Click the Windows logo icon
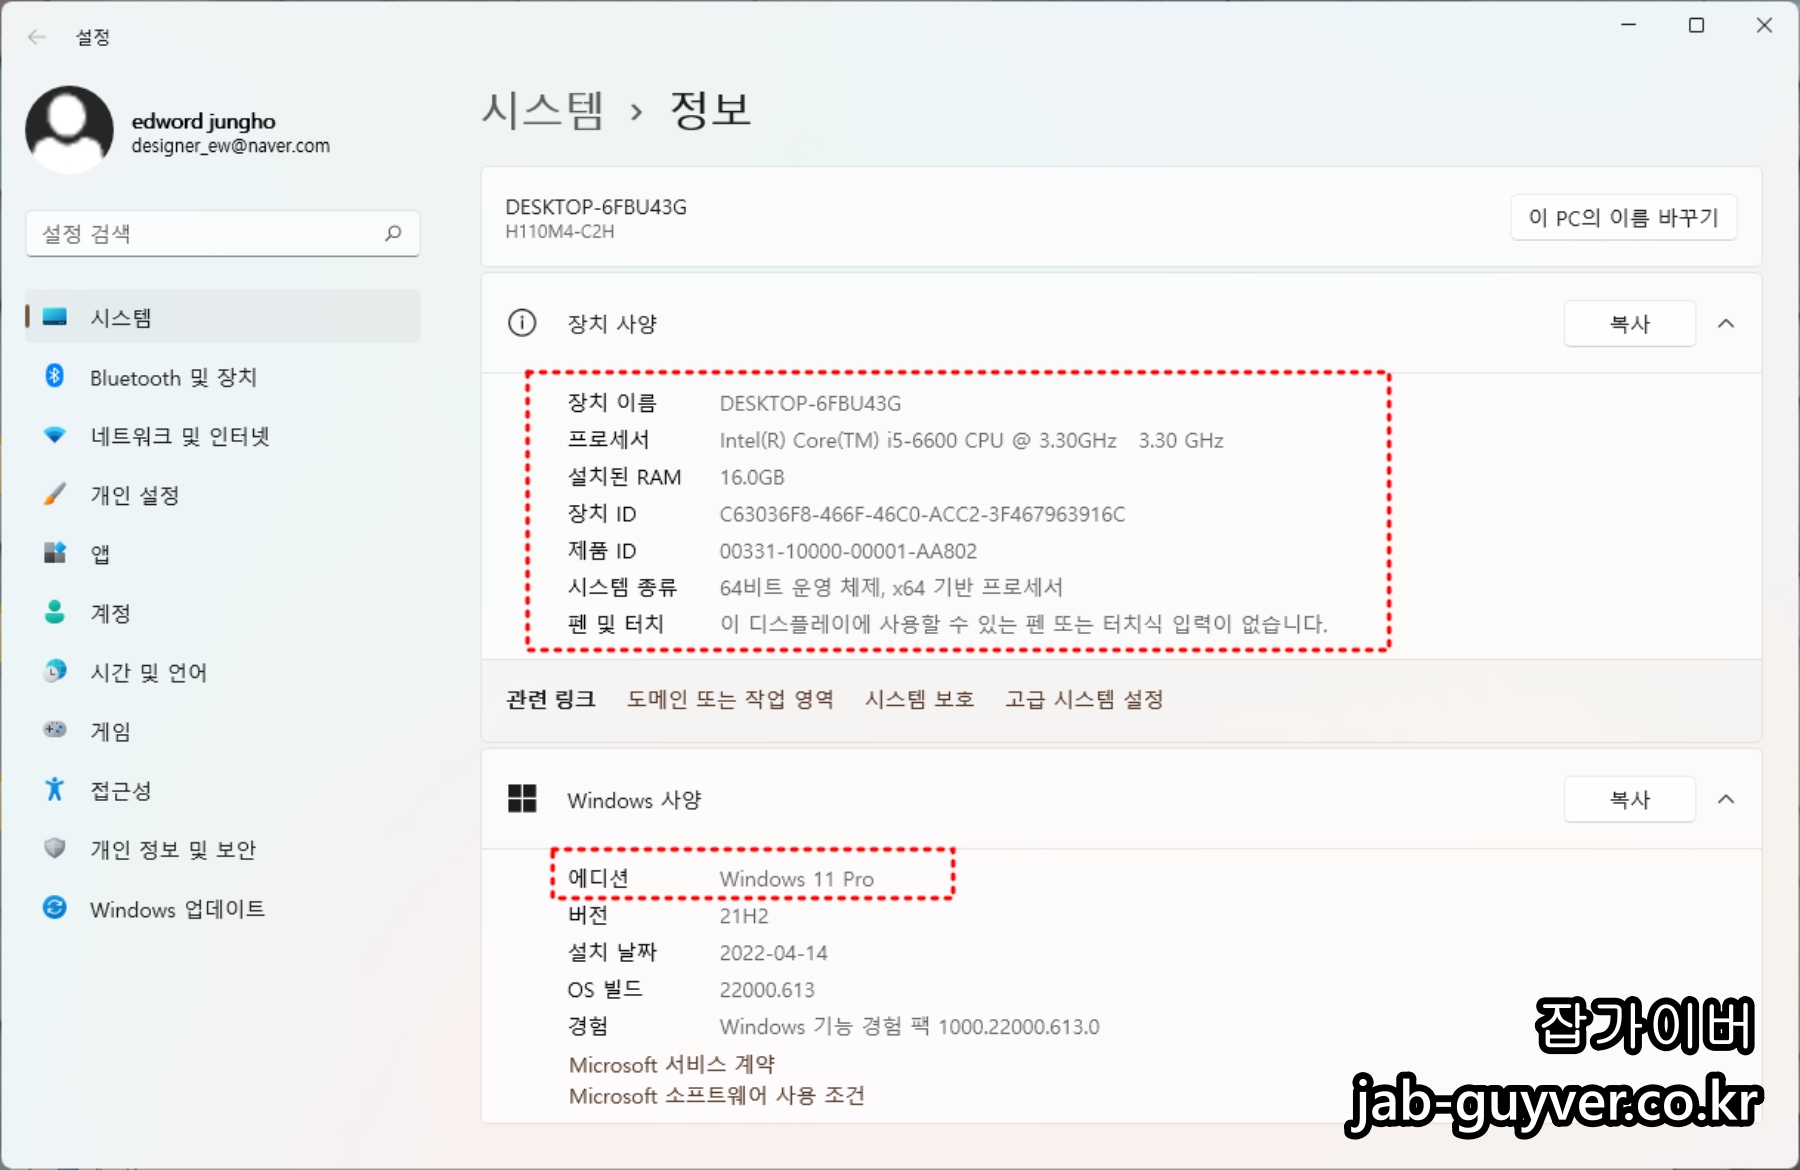This screenshot has height=1170, width=1800. tap(522, 799)
